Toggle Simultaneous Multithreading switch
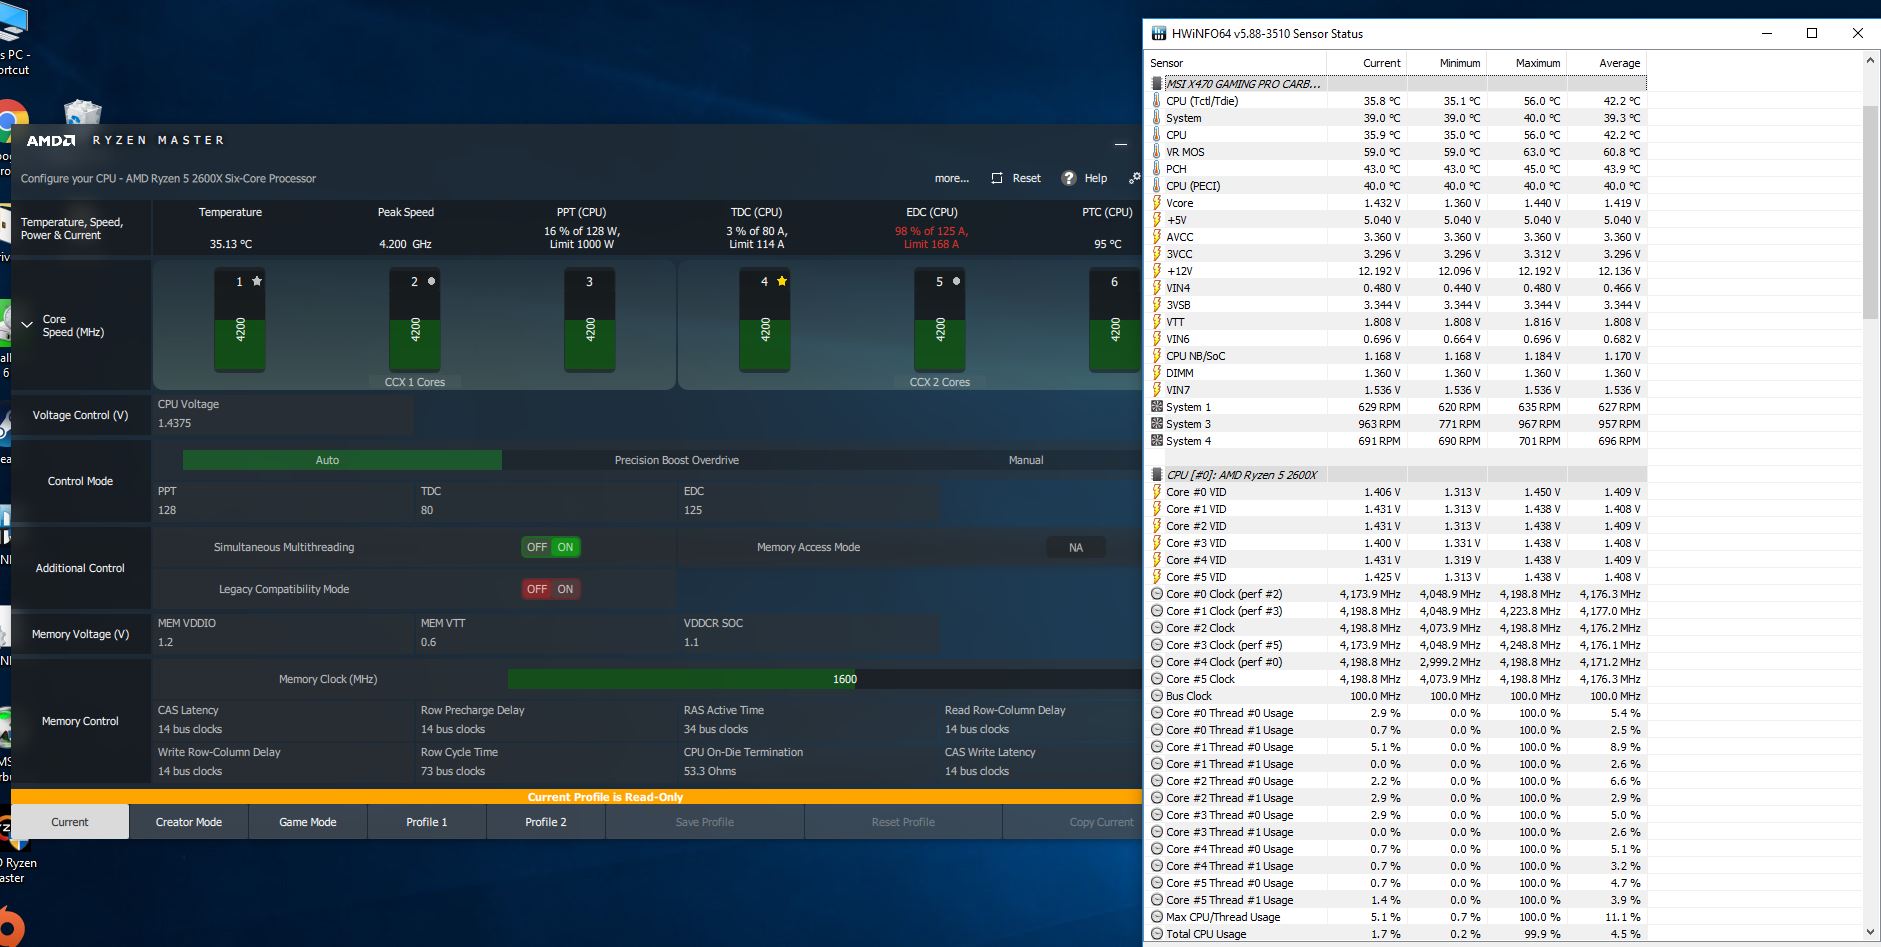This screenshot has width=1881, height=947. coord(551,547)
